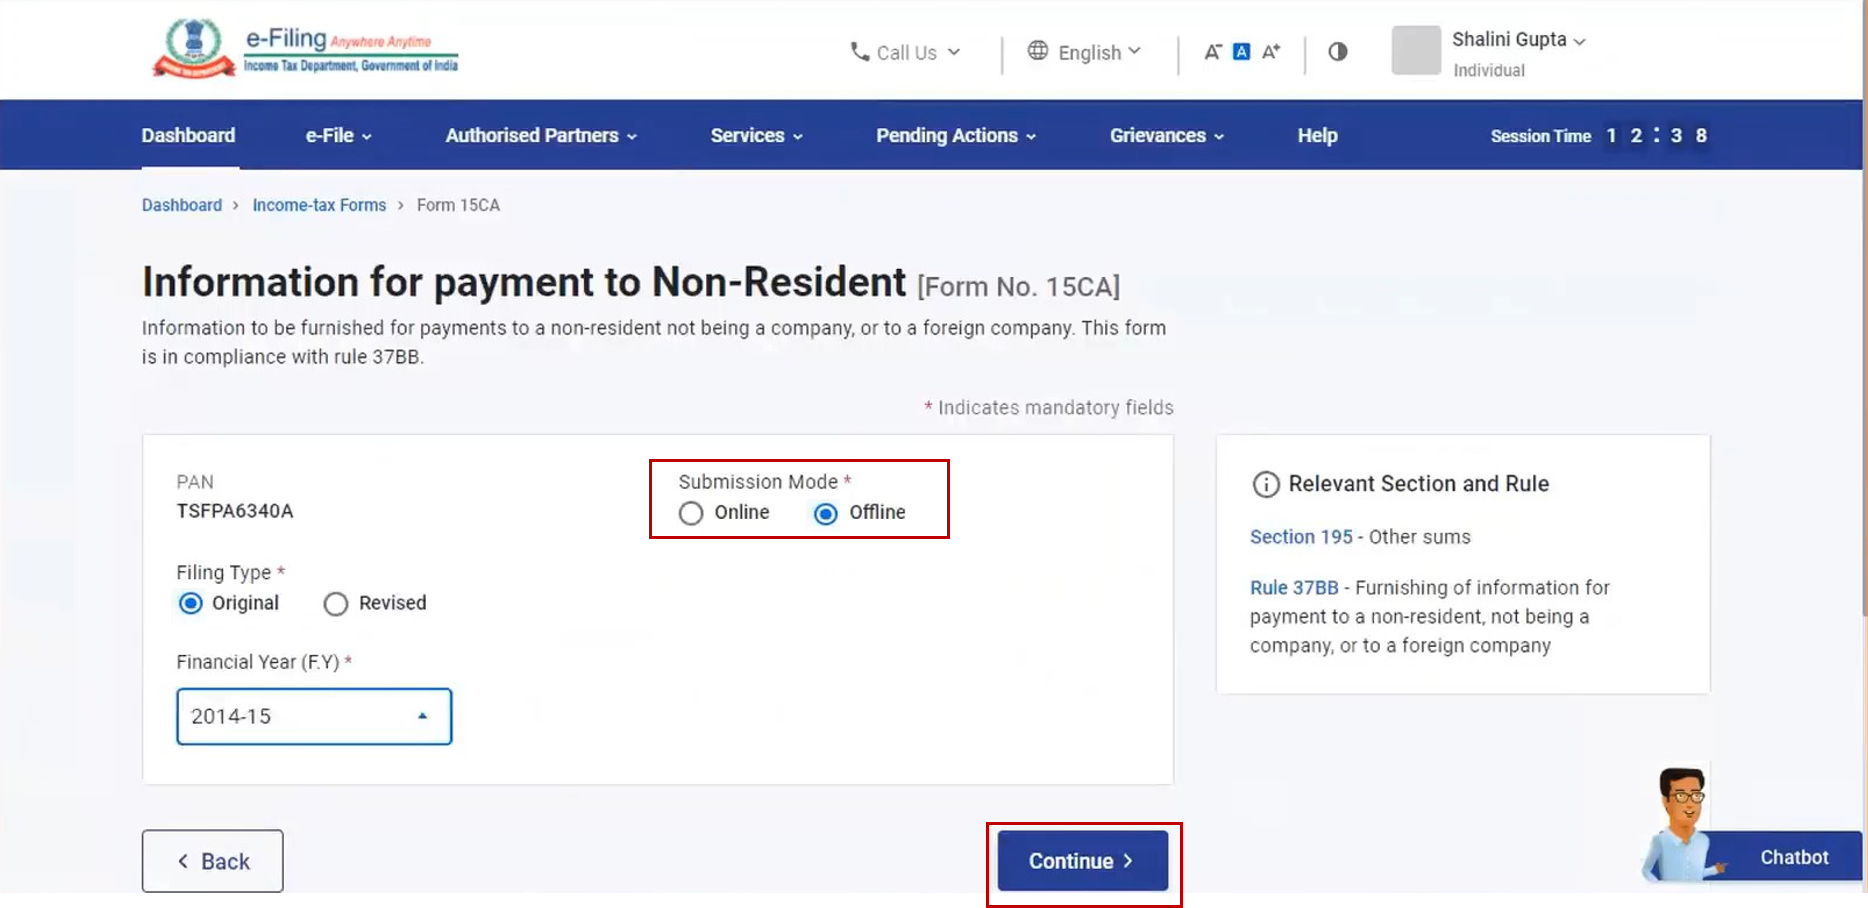
Task: Click the info icon beside Relevant Section
Action: [x=1266, y=485]
